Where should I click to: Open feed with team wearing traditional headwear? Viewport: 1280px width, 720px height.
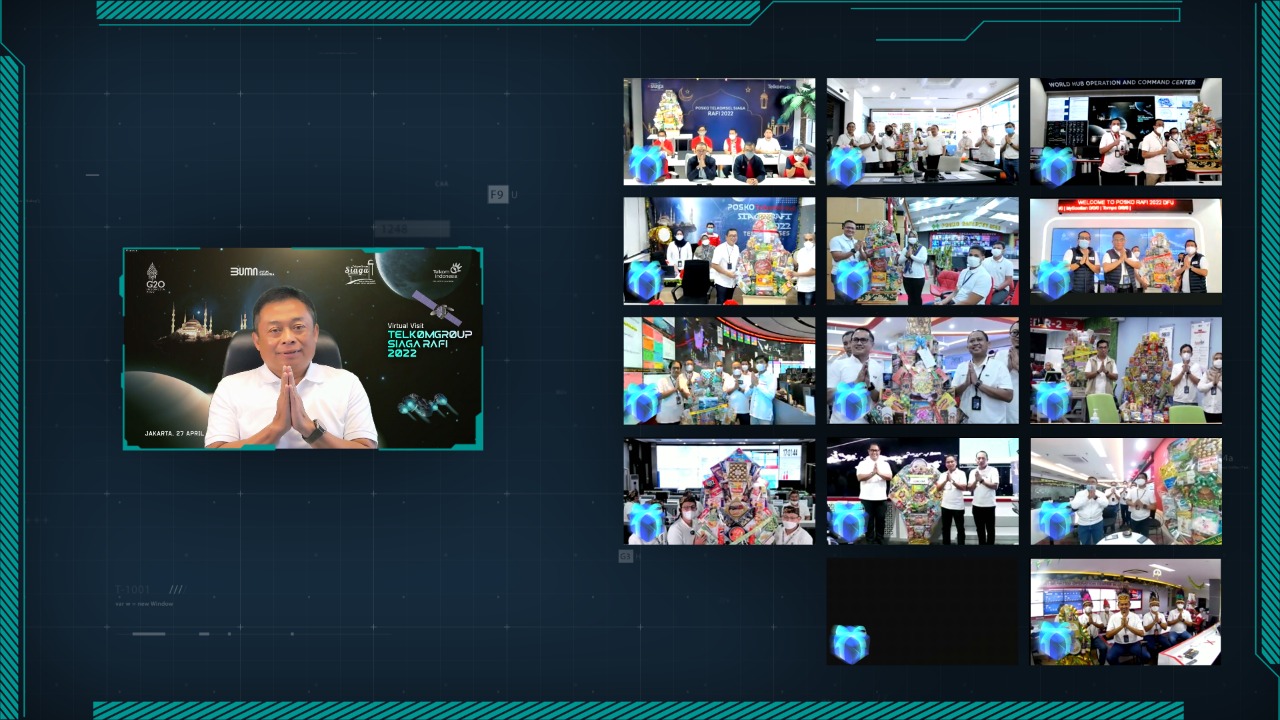(x=1125, y=610)
